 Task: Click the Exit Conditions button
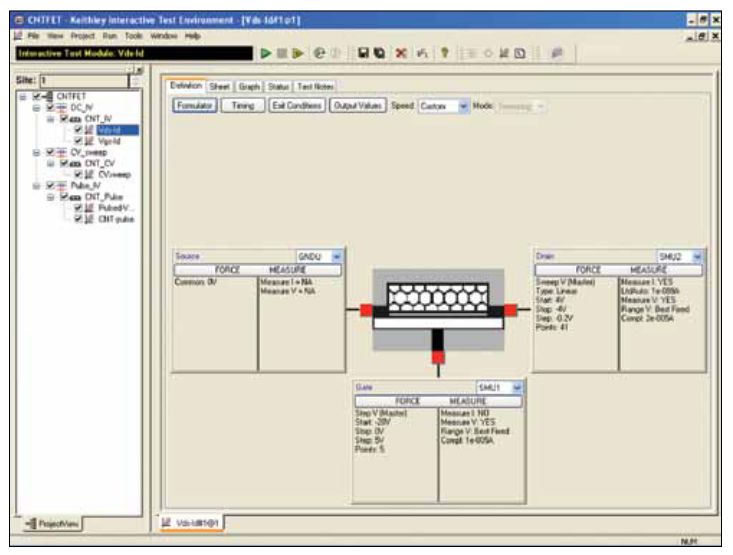(296, 106)
